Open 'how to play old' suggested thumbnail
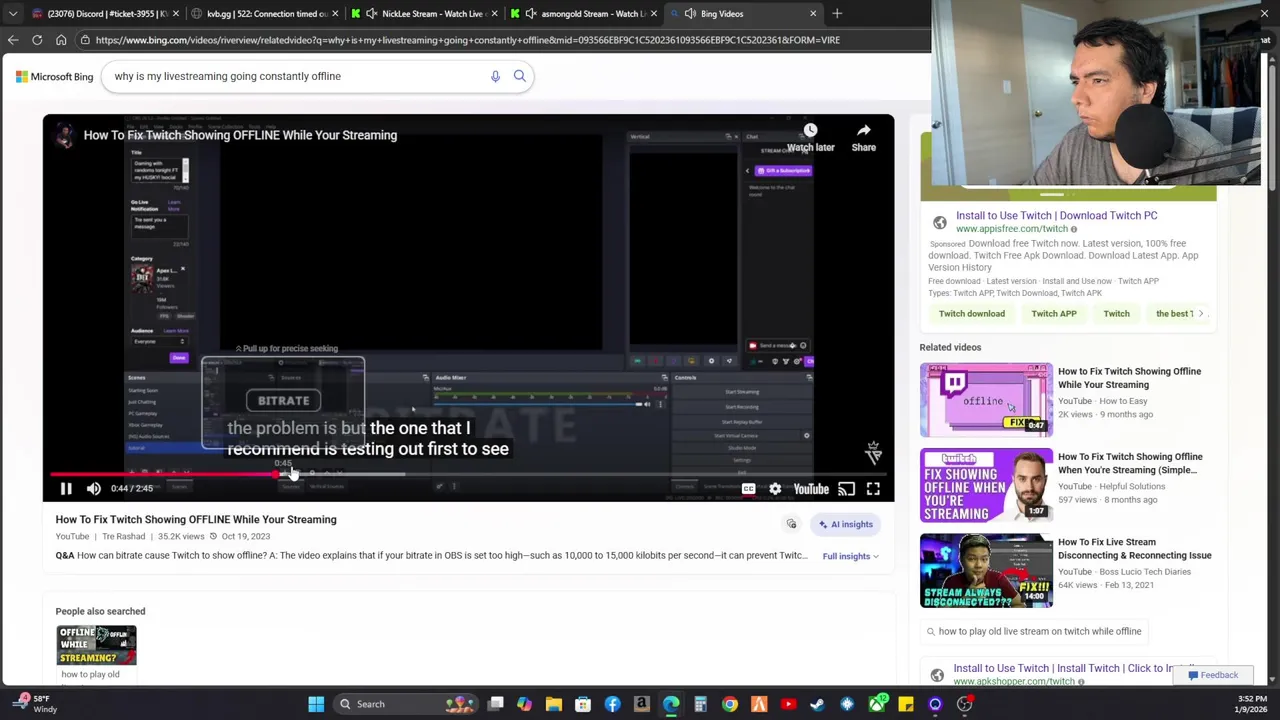Screen dimensions: 1280x720 coord(96,645)
